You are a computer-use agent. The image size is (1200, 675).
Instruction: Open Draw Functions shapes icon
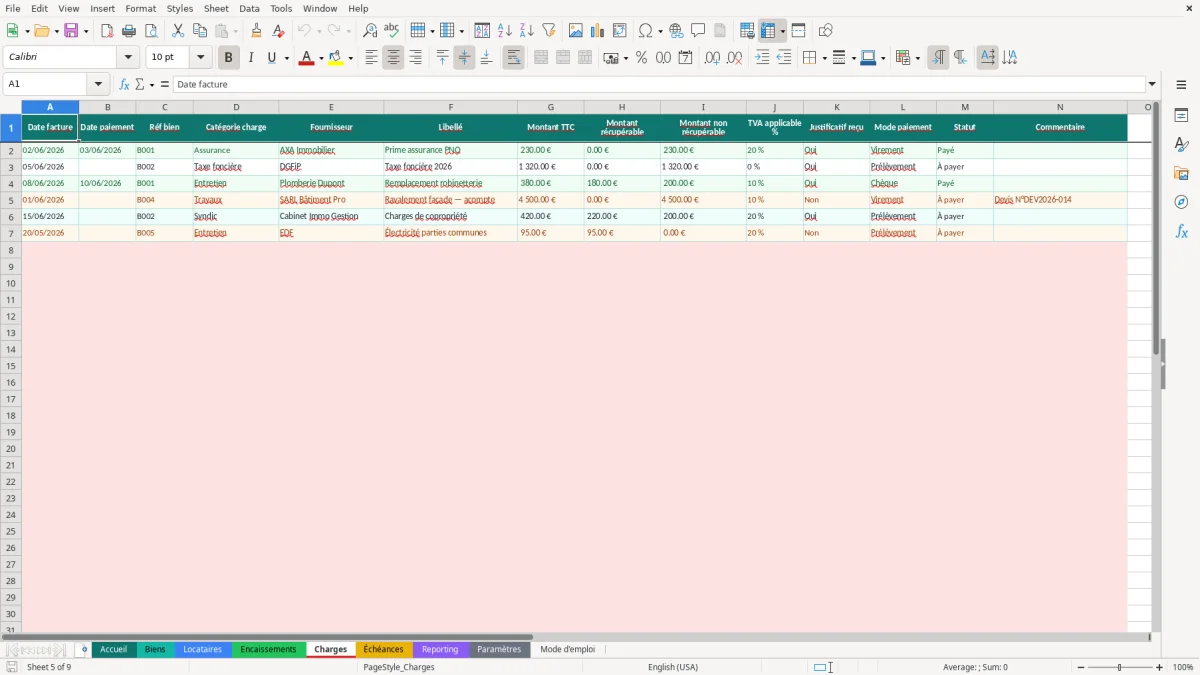825,31
